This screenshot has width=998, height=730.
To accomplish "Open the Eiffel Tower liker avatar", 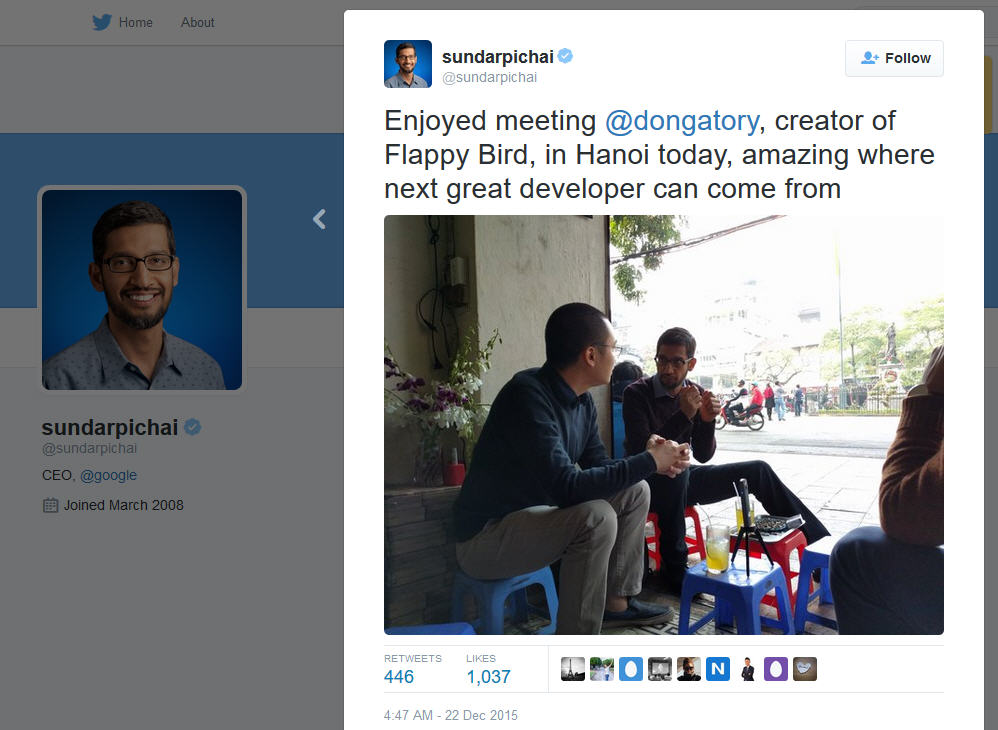I will tap(573, 669).
